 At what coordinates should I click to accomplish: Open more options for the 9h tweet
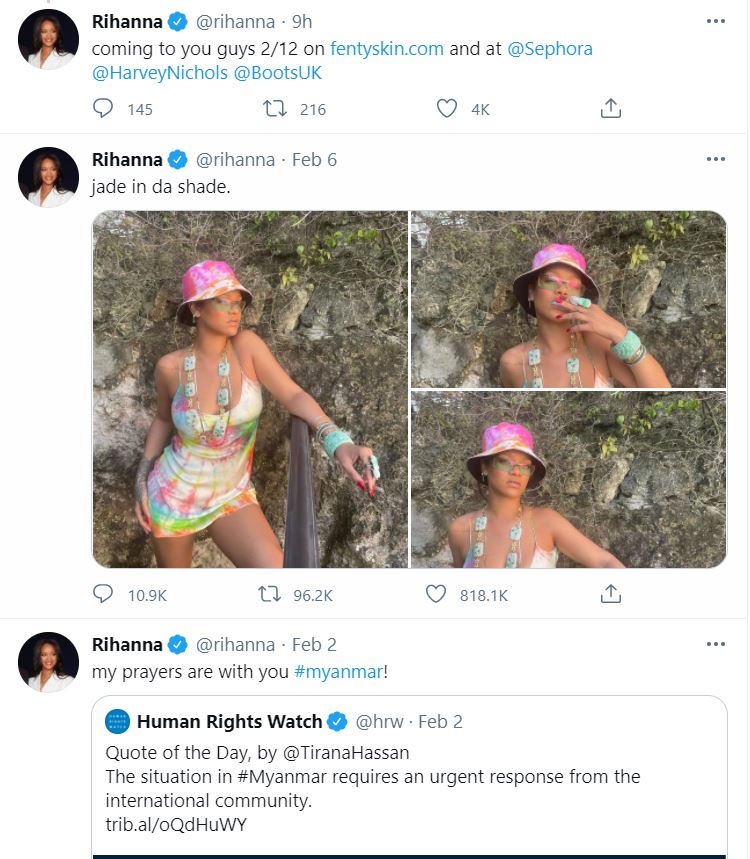pyautogui.click(x=715, y=21)
